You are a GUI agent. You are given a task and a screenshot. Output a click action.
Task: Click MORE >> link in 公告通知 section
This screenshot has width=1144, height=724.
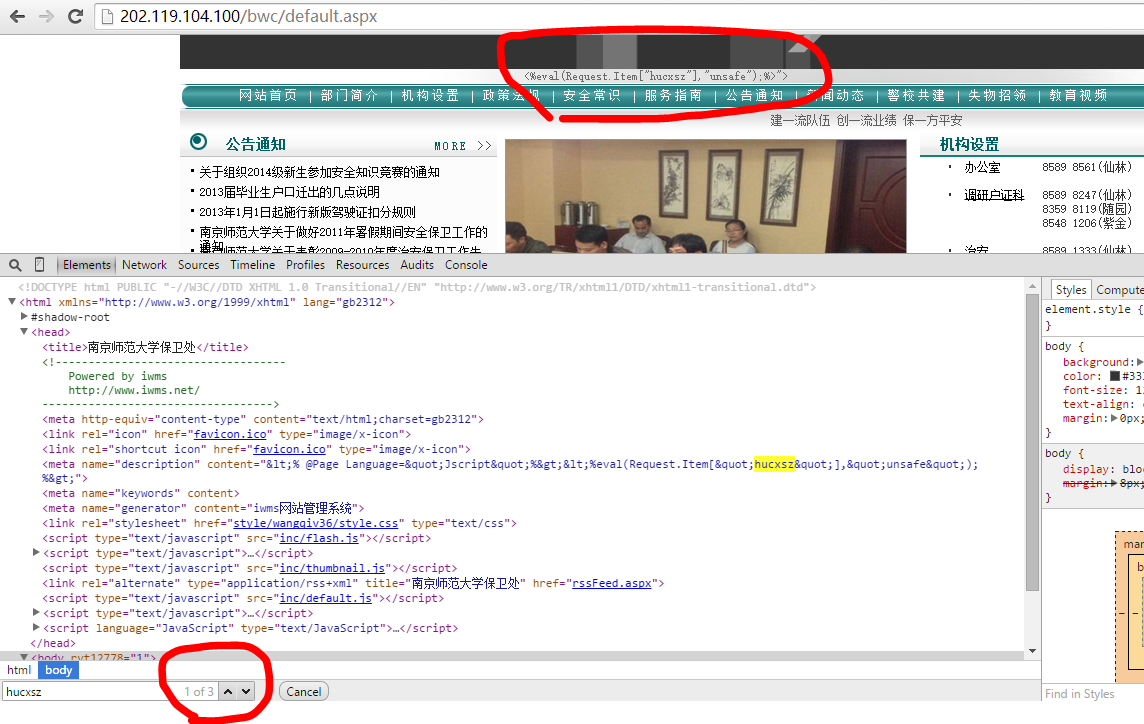point(463,146)
